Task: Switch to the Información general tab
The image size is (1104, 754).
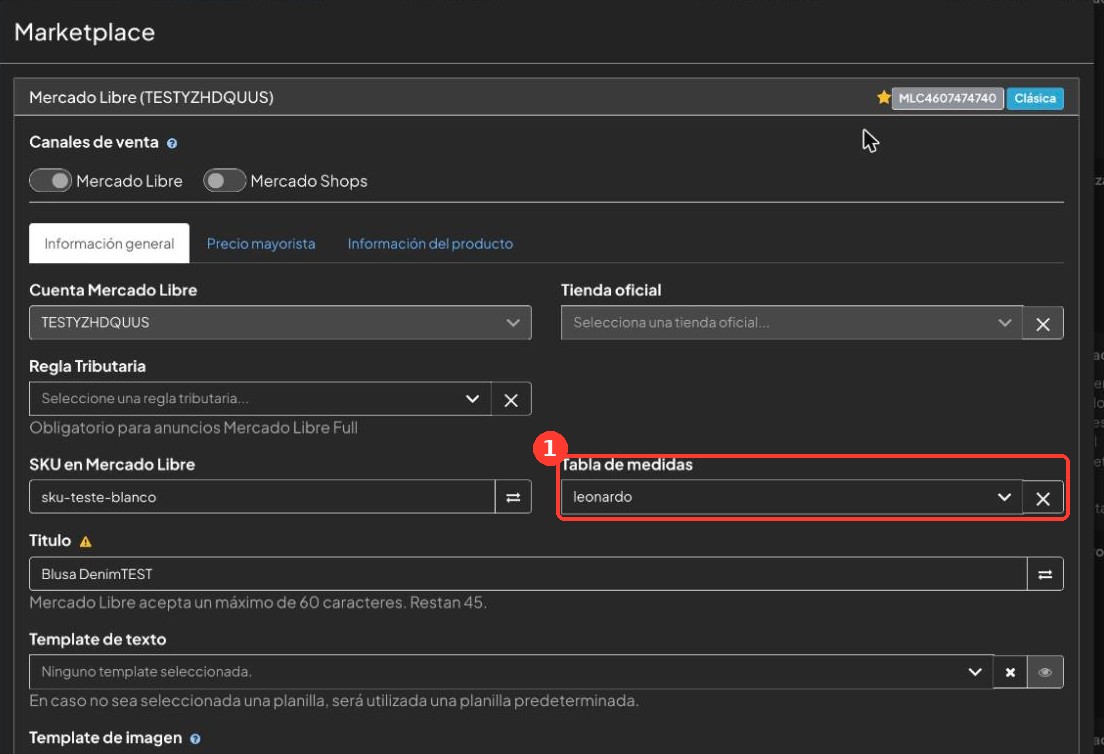Action: 109,244
